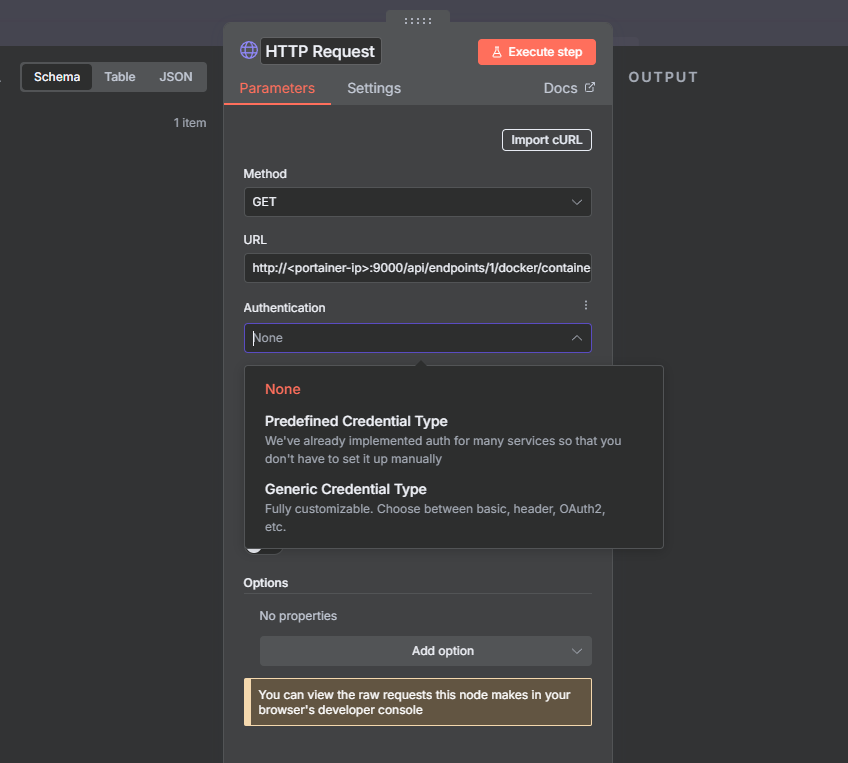Grab the dotted drag handle above the panel
848x763 pixels.
pos(417,20)
